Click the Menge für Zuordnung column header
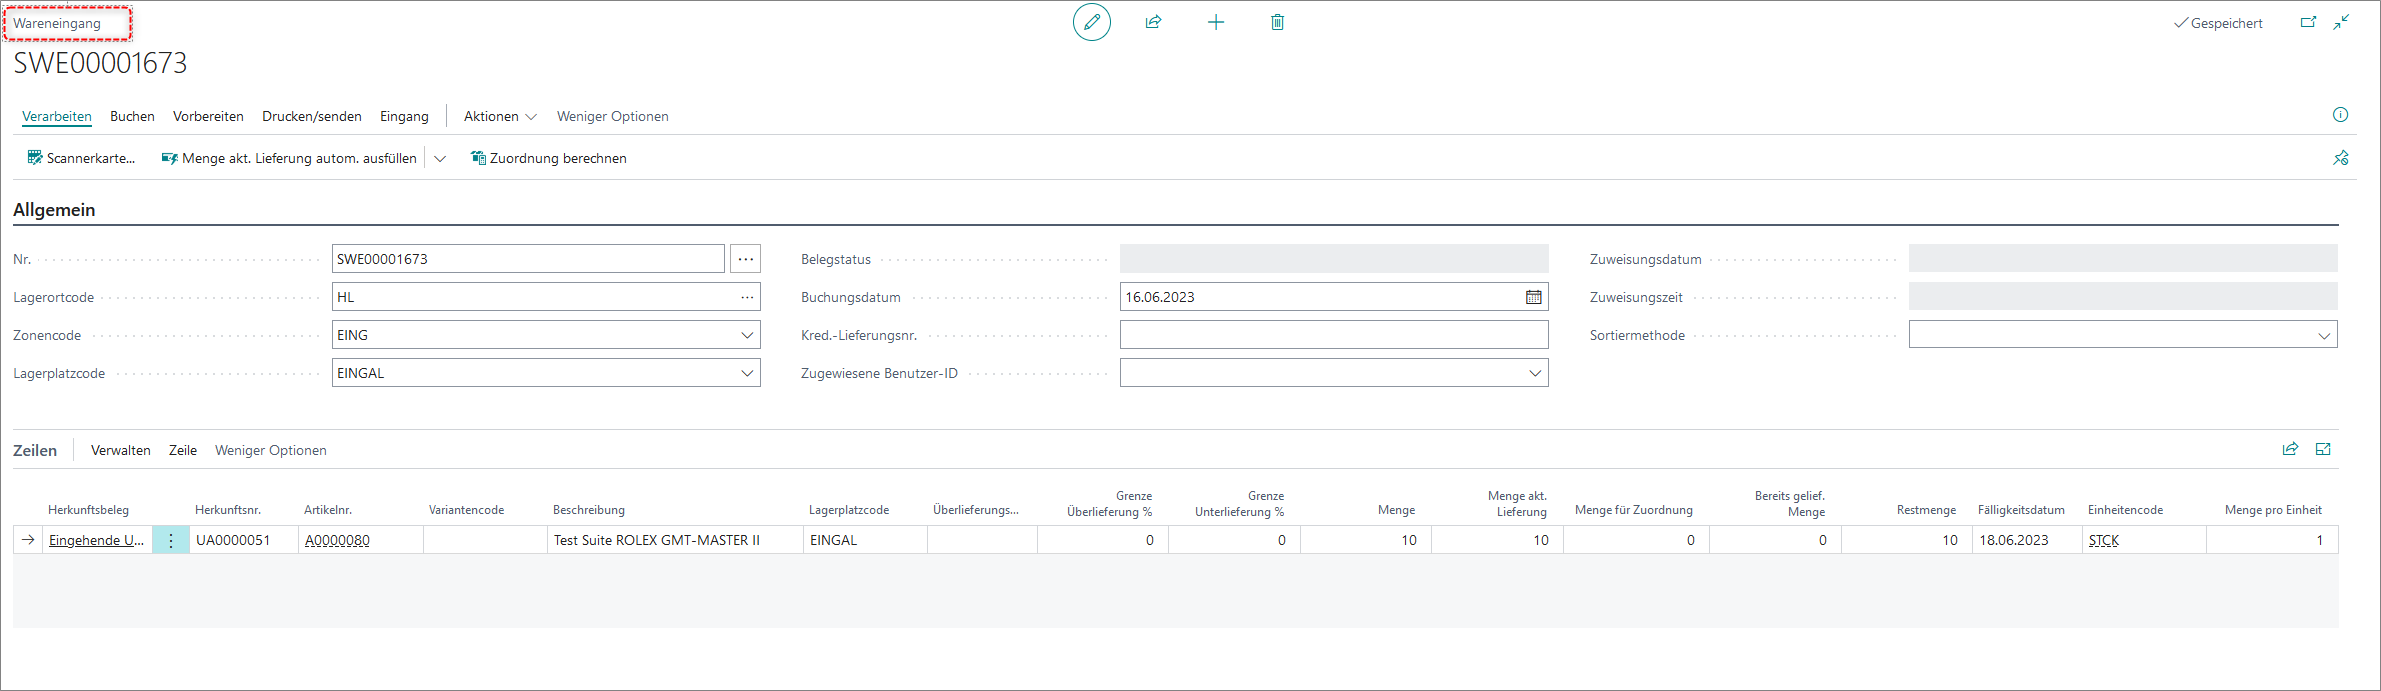Screen dimensions: 2381x691 1634,510
